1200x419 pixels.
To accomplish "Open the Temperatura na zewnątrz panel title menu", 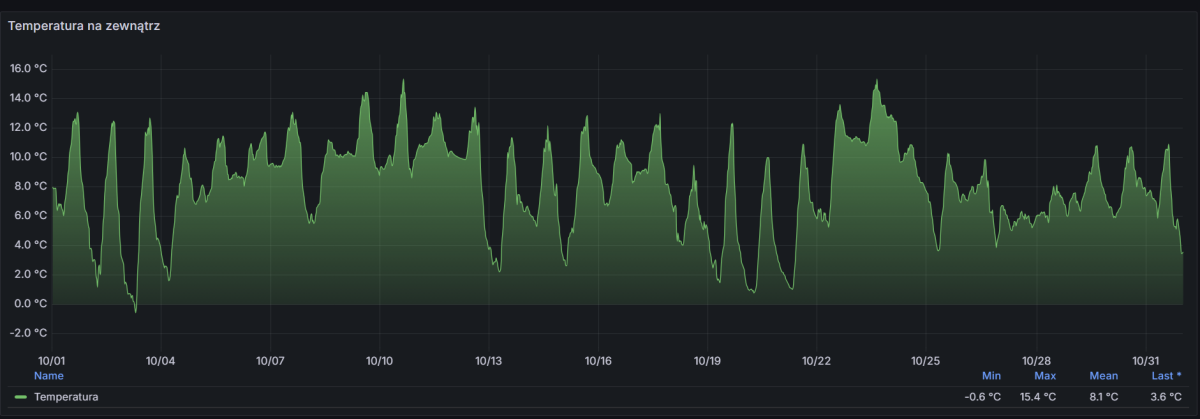I will click(x=84, y=26).
